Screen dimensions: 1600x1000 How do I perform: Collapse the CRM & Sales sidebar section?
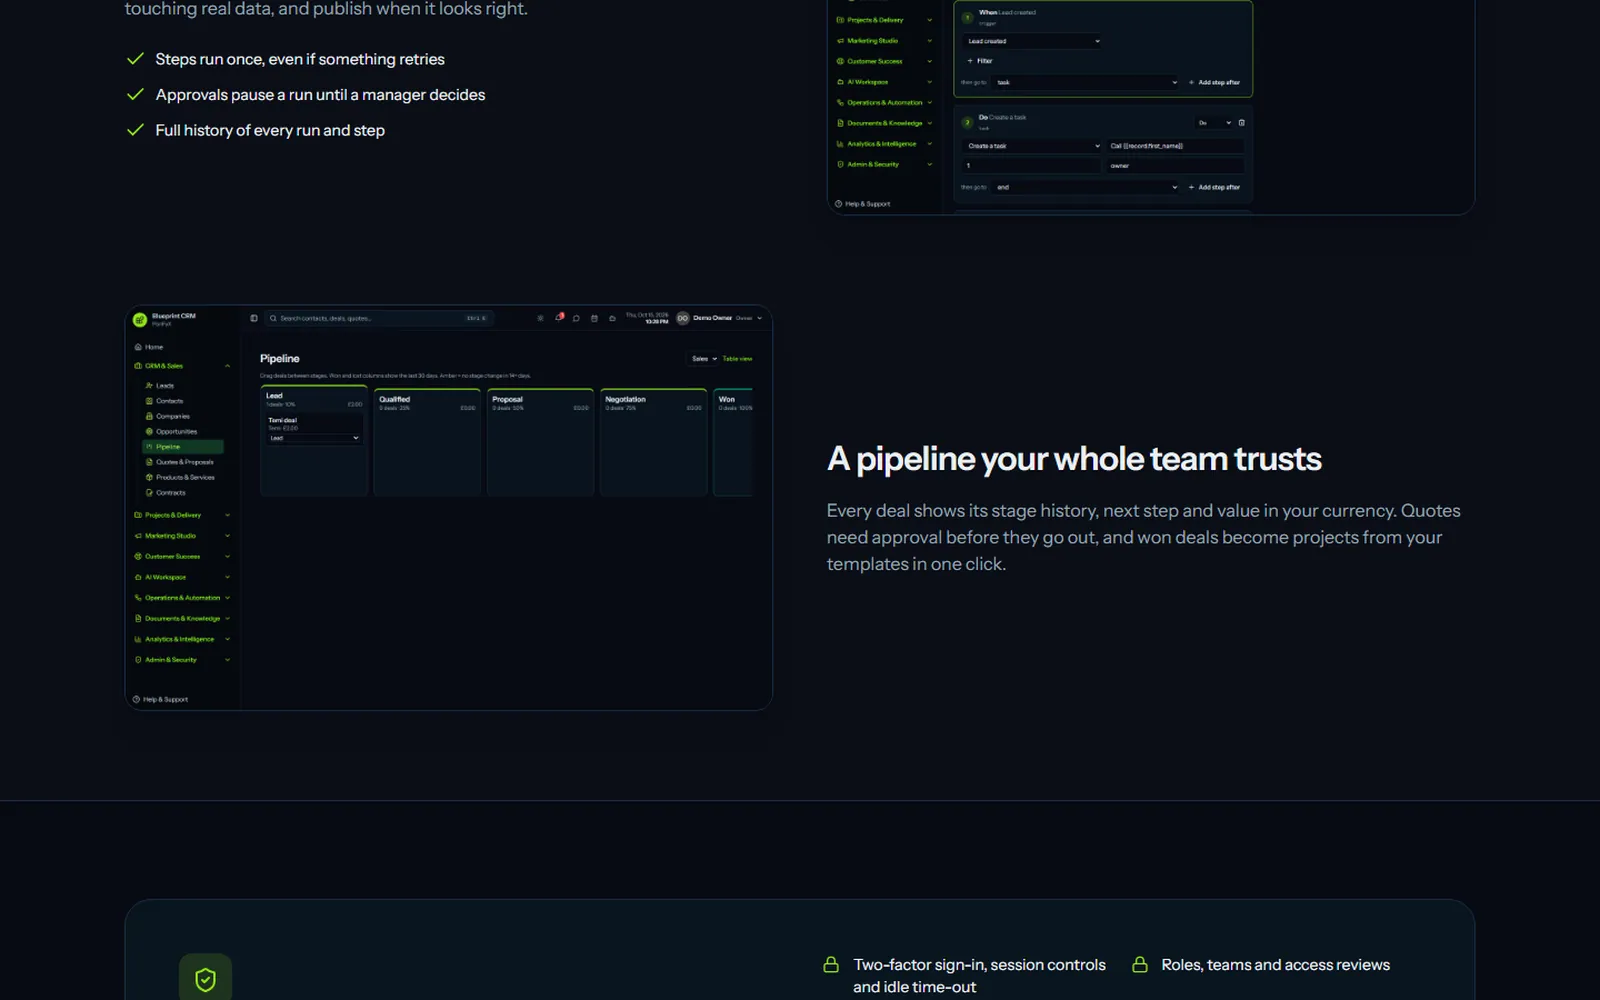coord(182,366)
